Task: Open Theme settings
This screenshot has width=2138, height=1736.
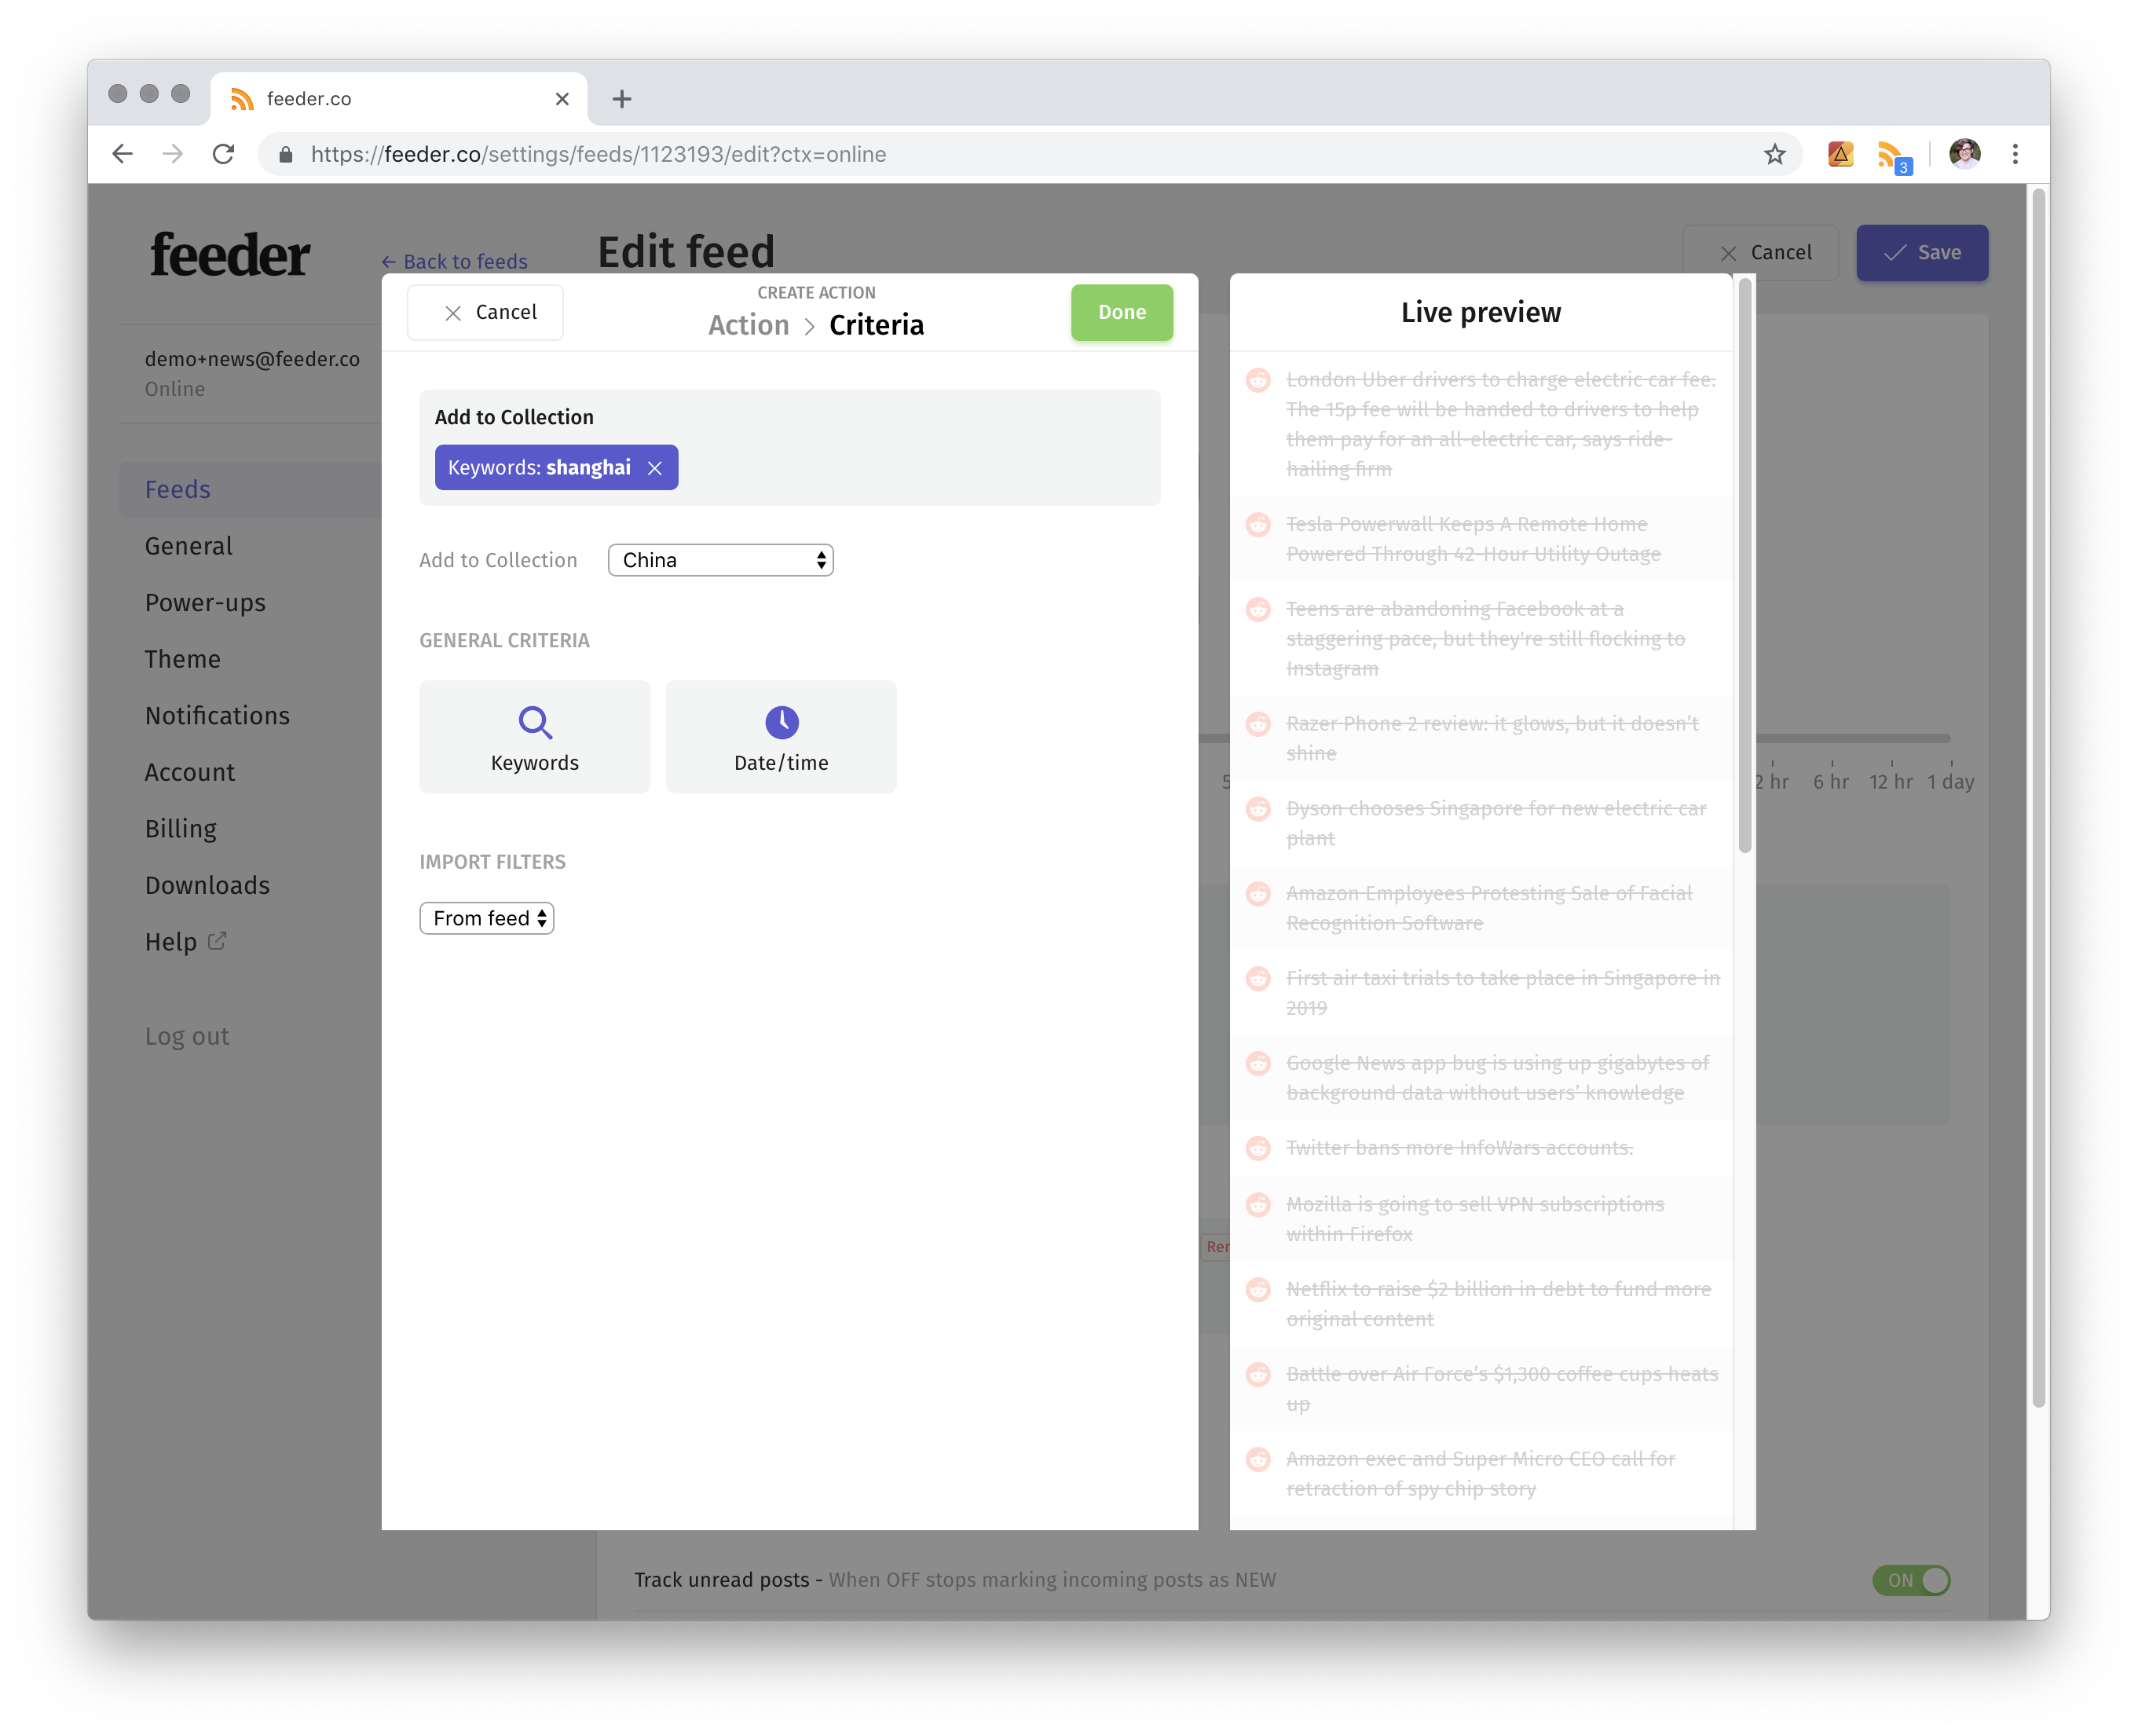Action: click(182, 659)
